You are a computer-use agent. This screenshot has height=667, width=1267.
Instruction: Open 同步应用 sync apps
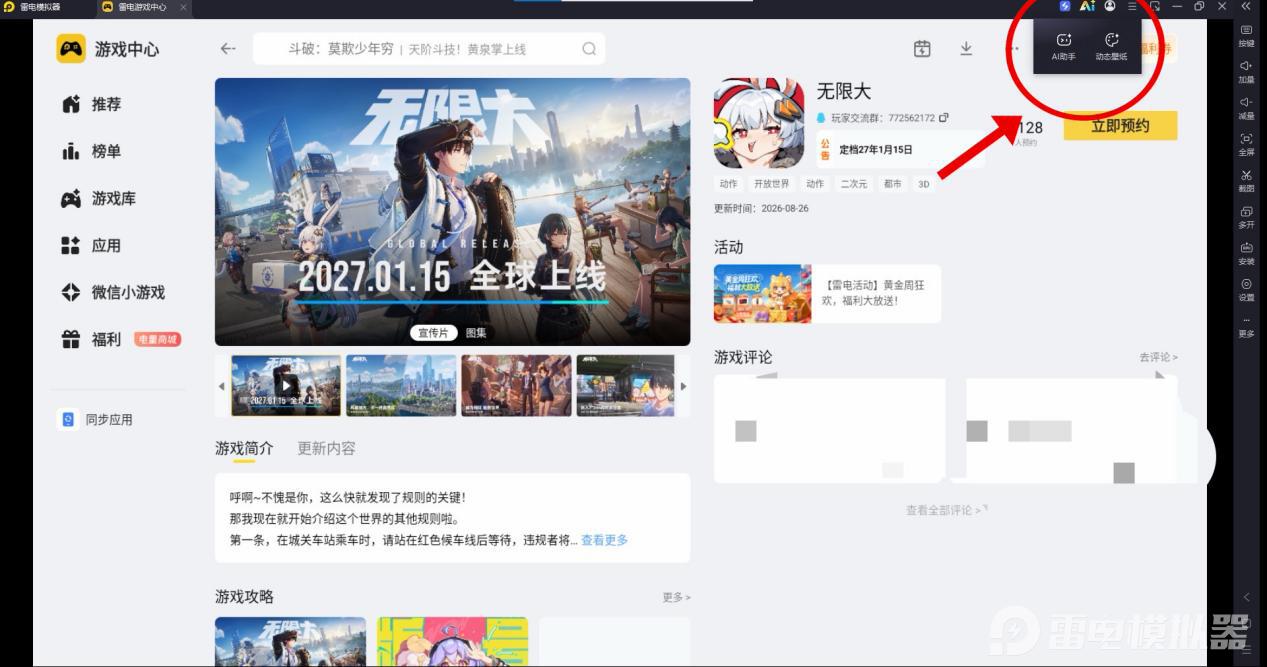(97, 420)
